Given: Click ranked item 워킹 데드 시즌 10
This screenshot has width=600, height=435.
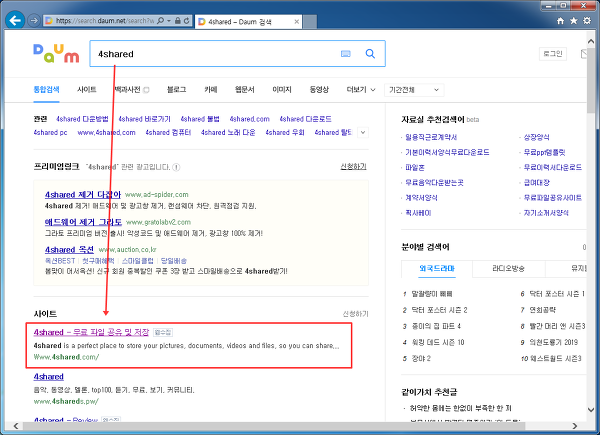Looking at the screenshot, I should click(x=438, y=342).
